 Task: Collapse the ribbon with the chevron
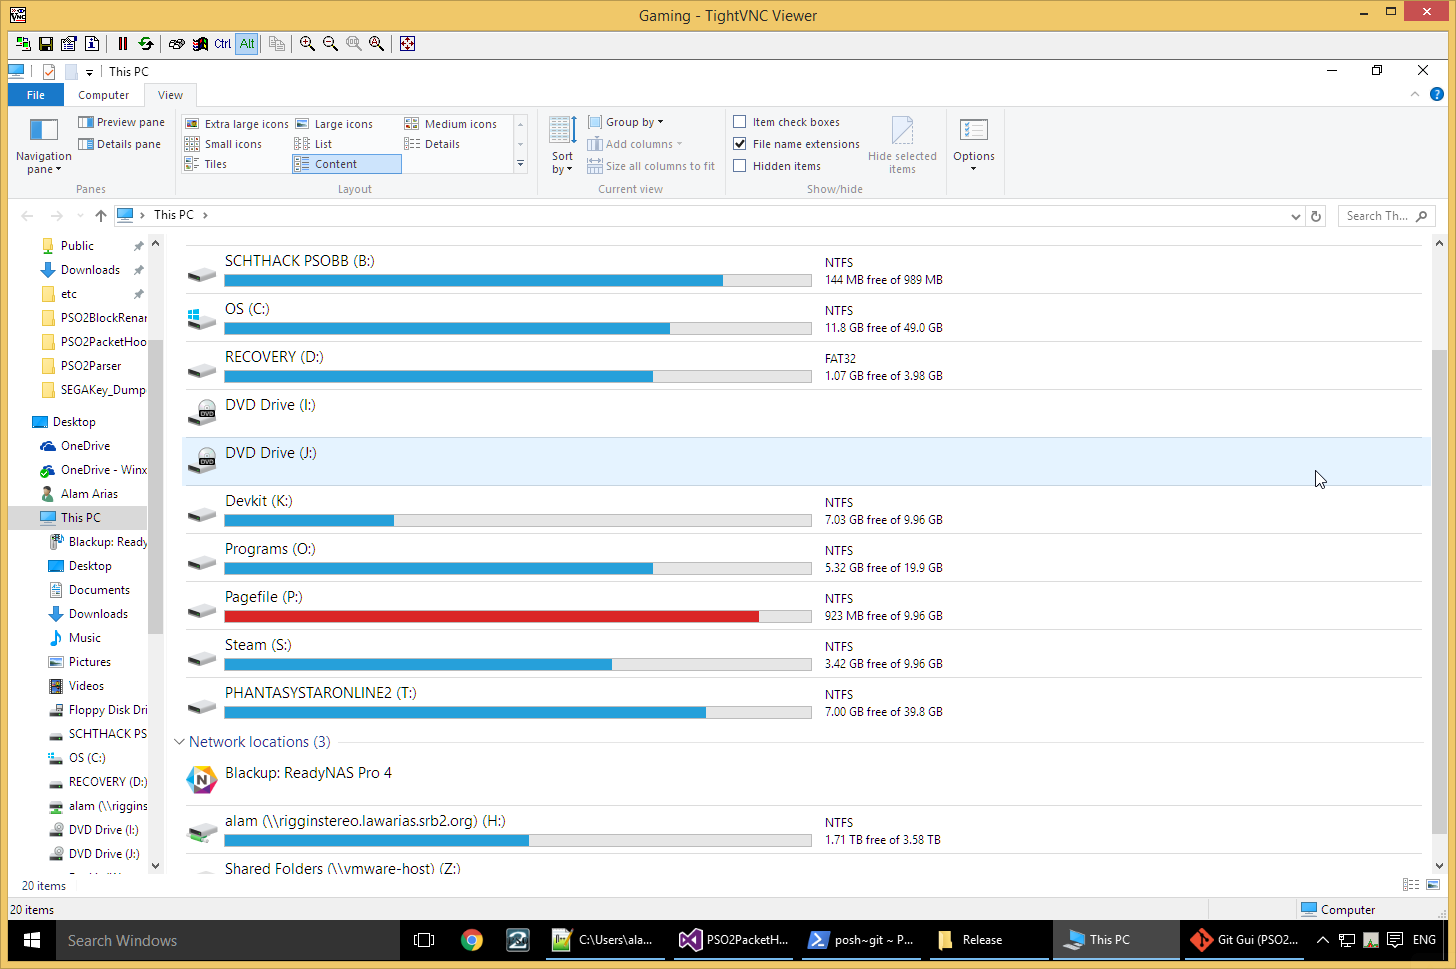[1415, 94]
